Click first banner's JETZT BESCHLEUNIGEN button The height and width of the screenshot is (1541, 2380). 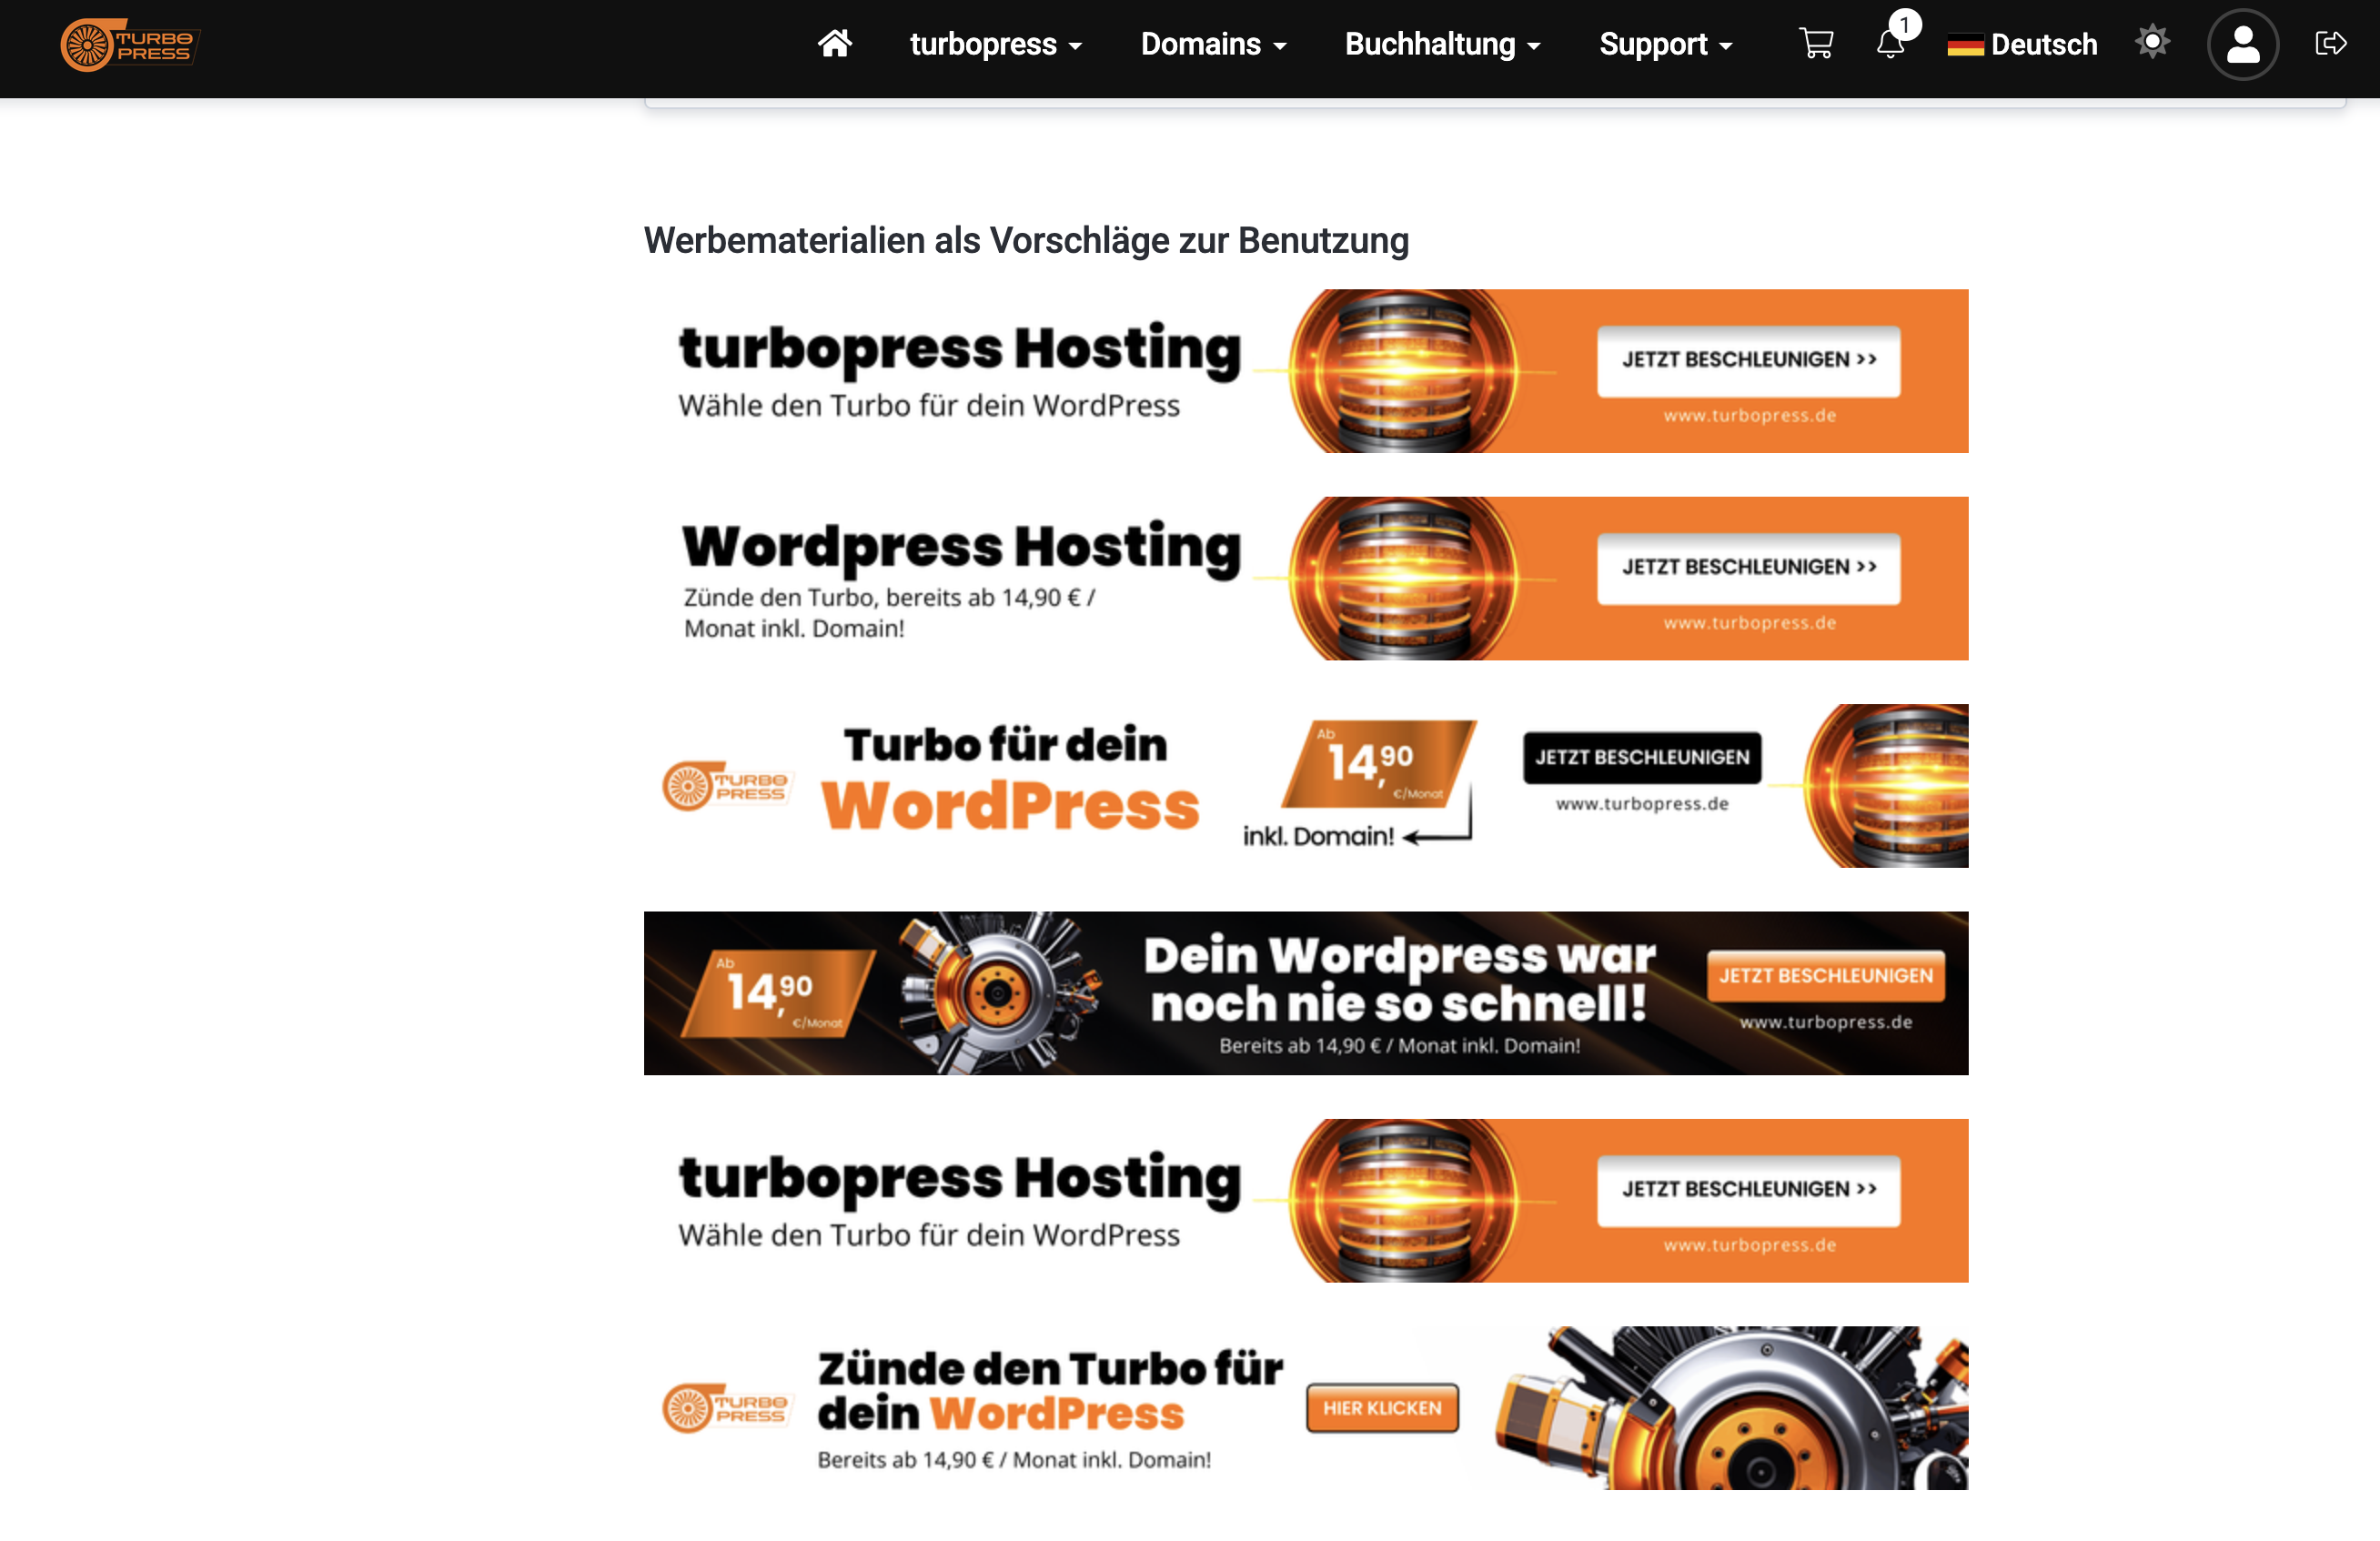click(1748, 360)
